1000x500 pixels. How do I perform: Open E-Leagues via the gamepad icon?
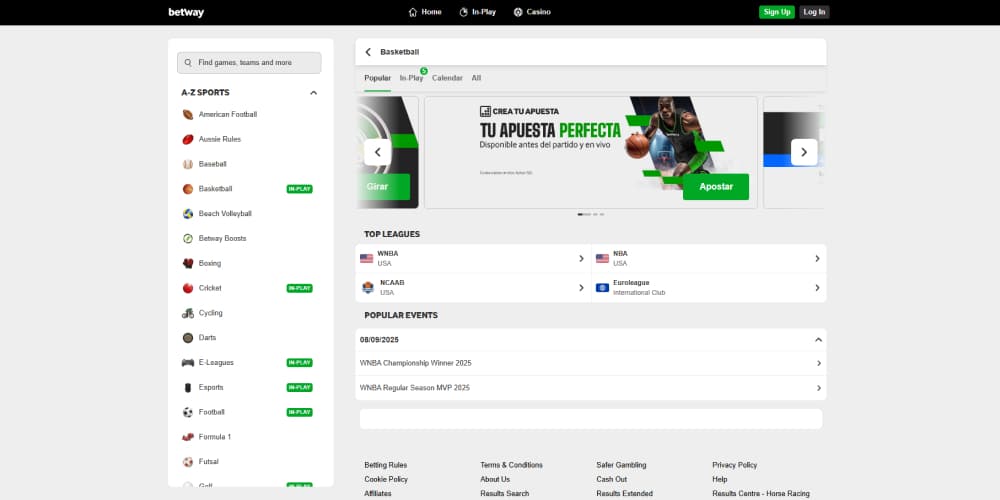187,363
